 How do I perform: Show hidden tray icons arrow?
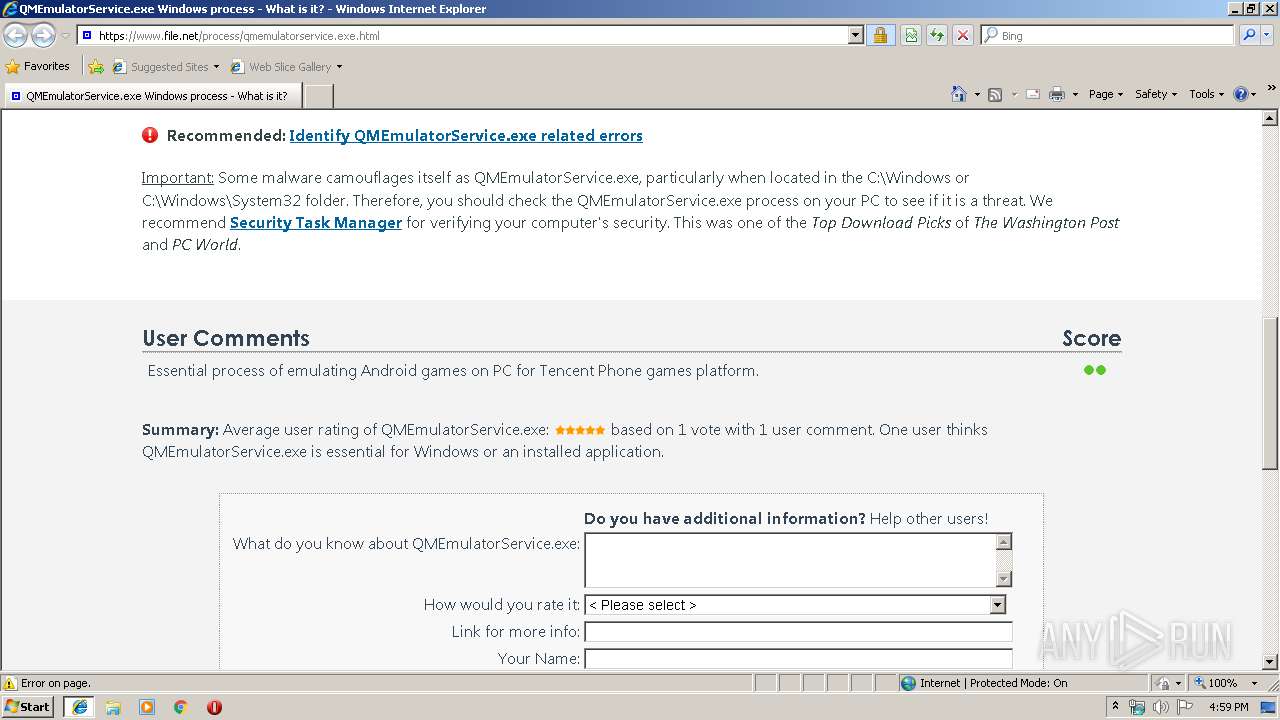coord(1115,707)
